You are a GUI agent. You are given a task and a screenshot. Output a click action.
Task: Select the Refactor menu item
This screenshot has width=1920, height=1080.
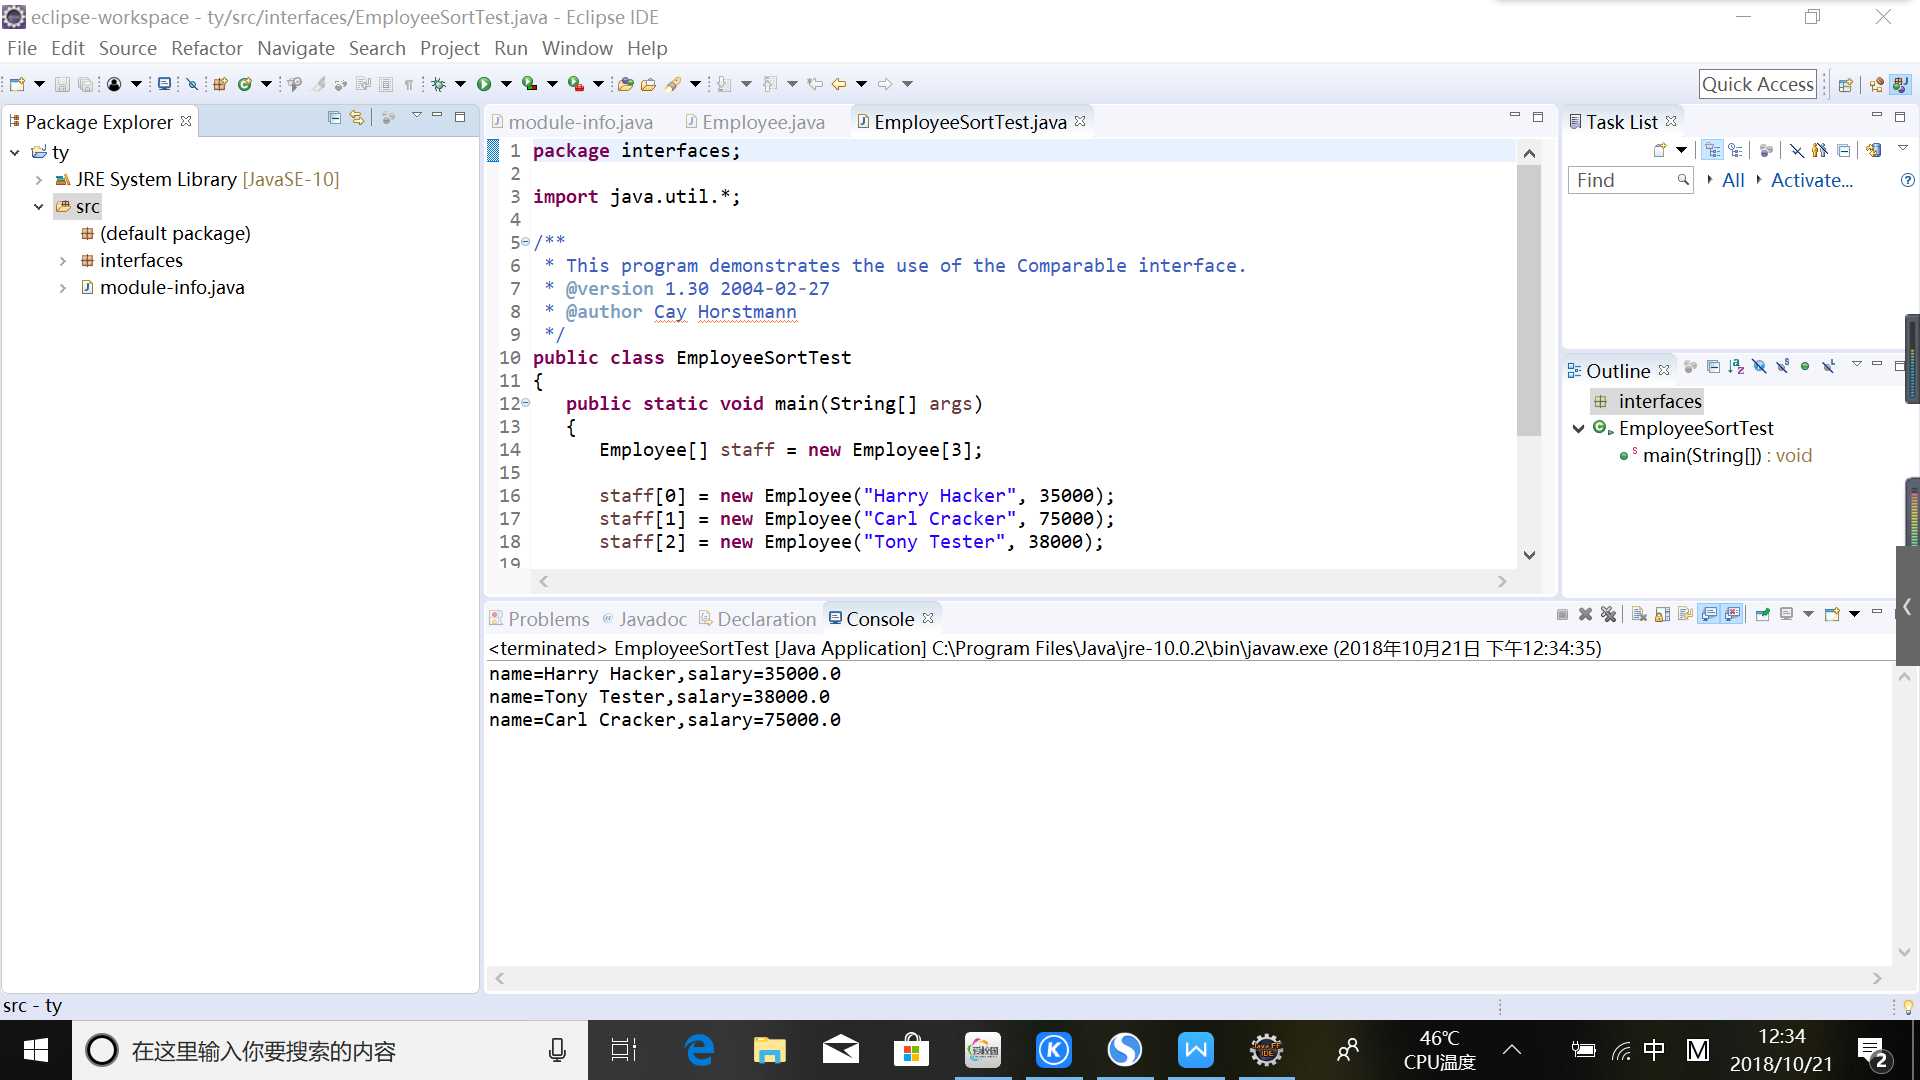(206, 47)
